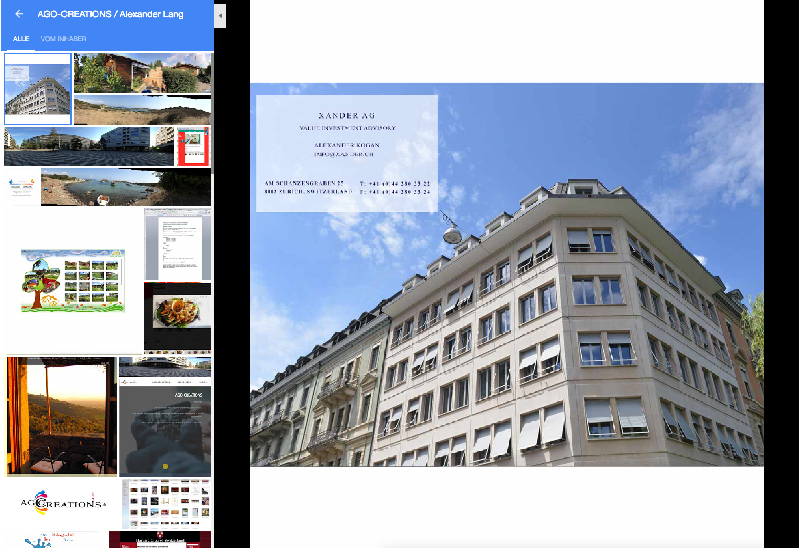The width and height of the screenshot is (800, 548).
Task: Open the gallery grid screenshot thumbnail
Action: coord(166,504)
